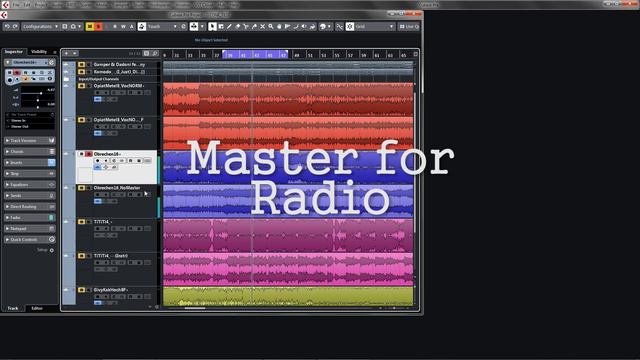Expand the Fader inspector section
Image resolution: width=640 pixels, height=360 pixels.
[29, 218]
